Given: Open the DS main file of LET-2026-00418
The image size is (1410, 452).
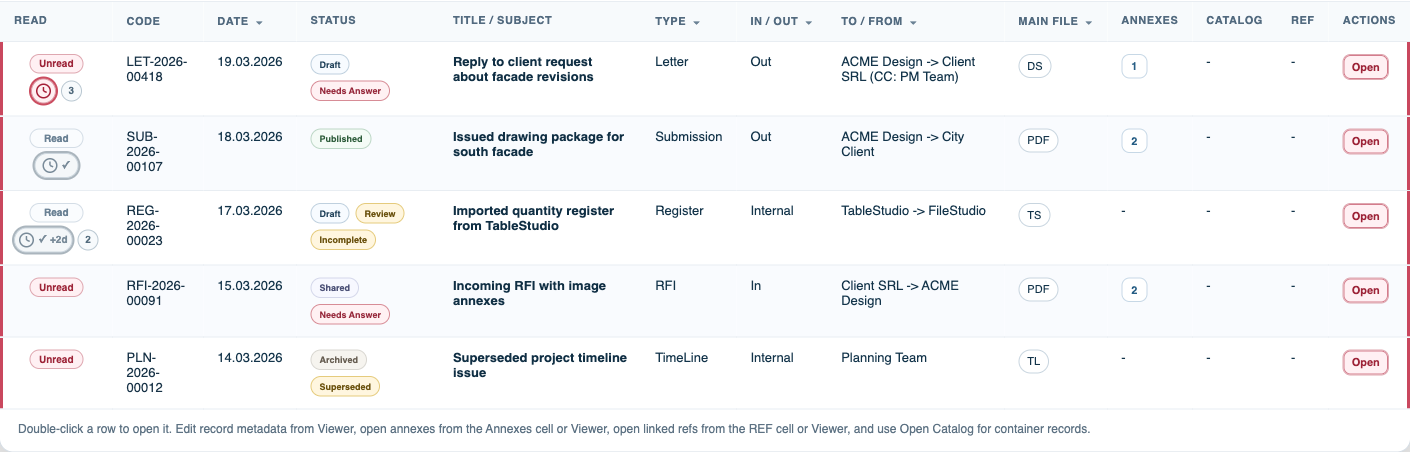Looking at the screenshot, I should point(1035,67).
